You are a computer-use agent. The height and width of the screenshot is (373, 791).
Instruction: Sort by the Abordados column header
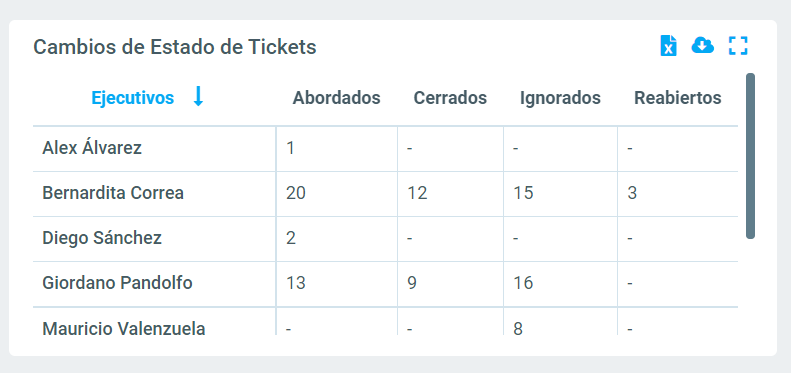(x=336, y=98)
